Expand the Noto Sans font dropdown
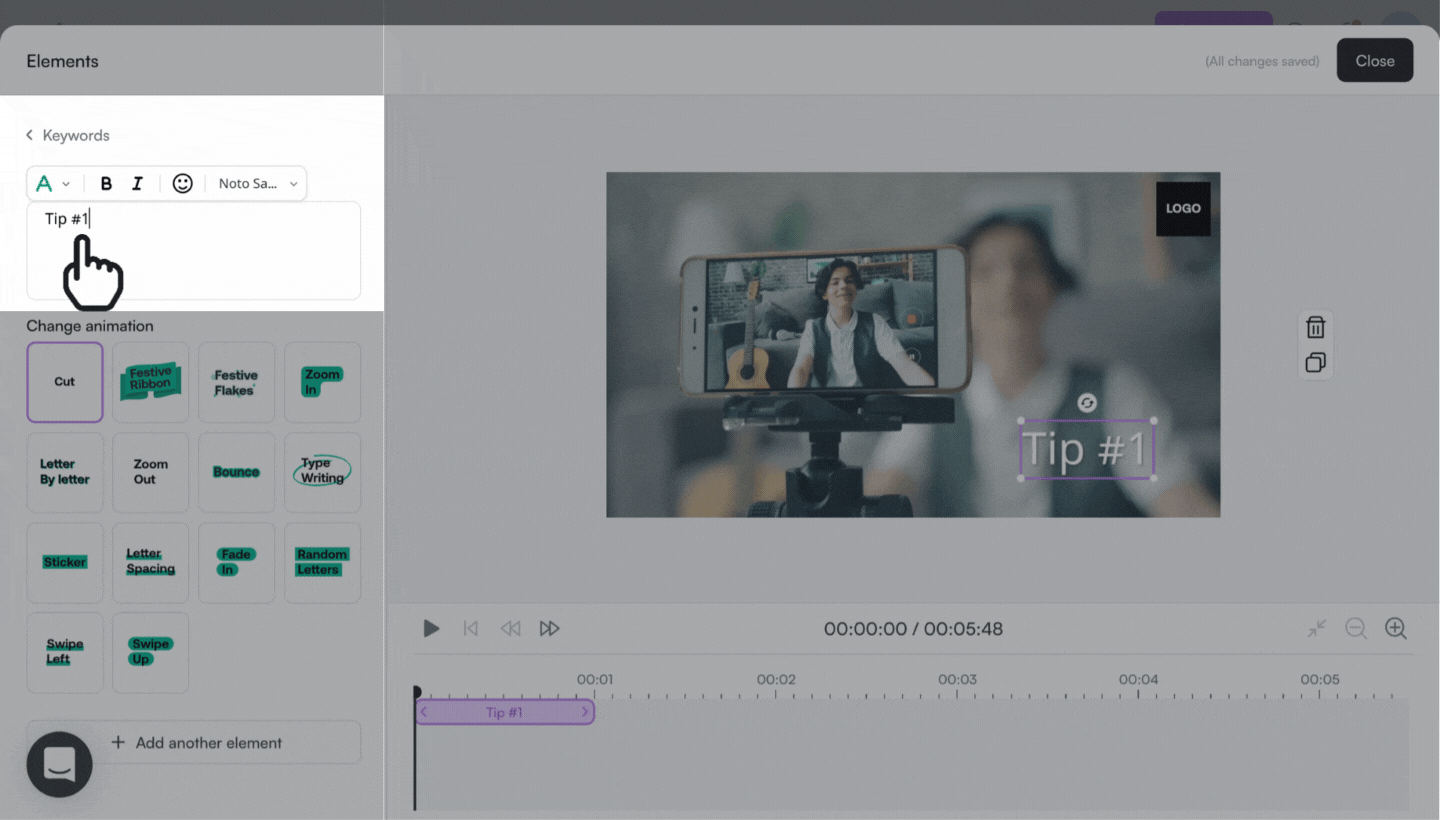 [258, 184]
